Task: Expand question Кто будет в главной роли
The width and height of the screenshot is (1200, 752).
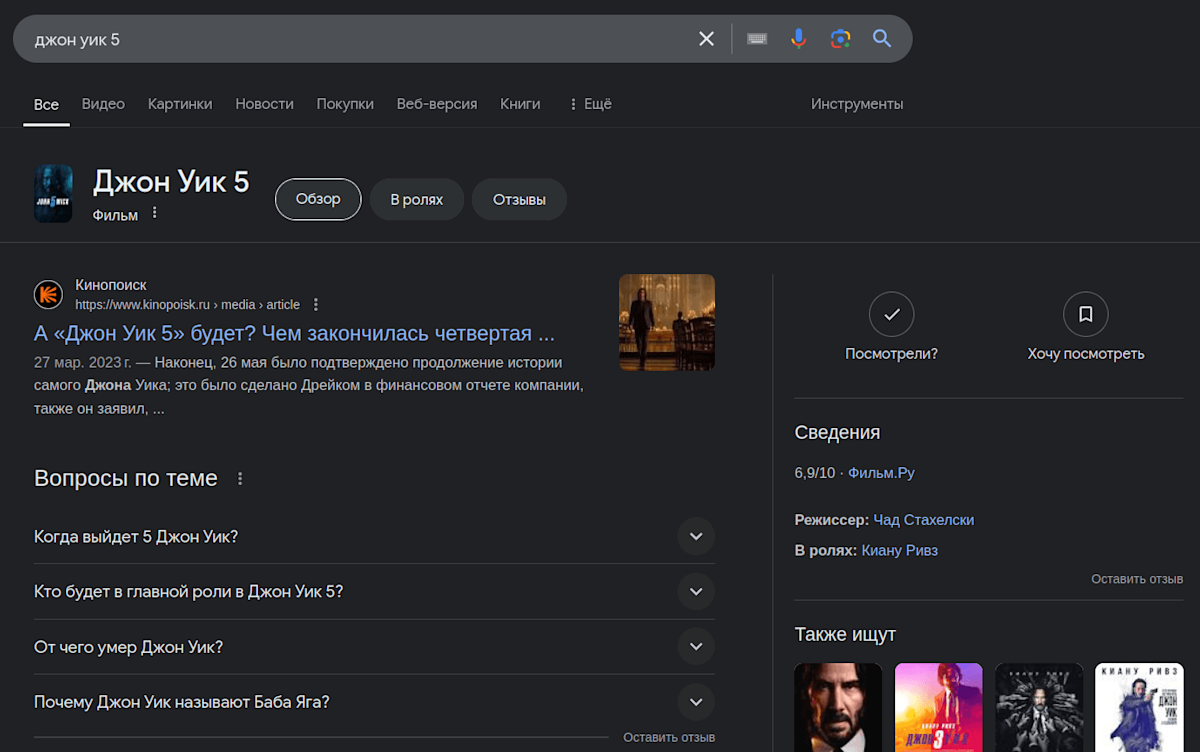Action: click(374, 592)
